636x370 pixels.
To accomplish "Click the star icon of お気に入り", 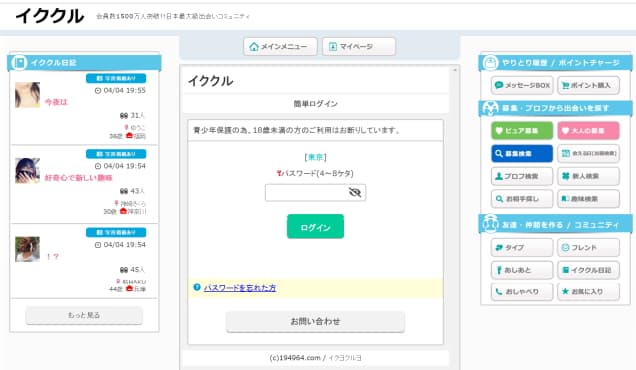I will (x=565, y=291).
